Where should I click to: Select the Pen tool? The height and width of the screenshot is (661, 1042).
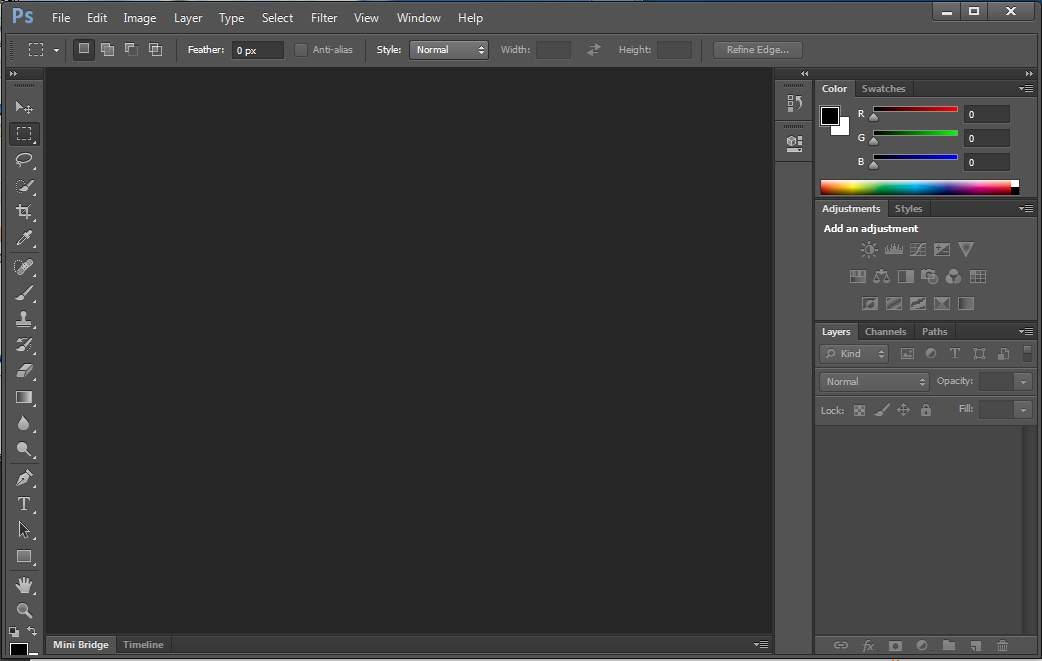tap(24, 478)
